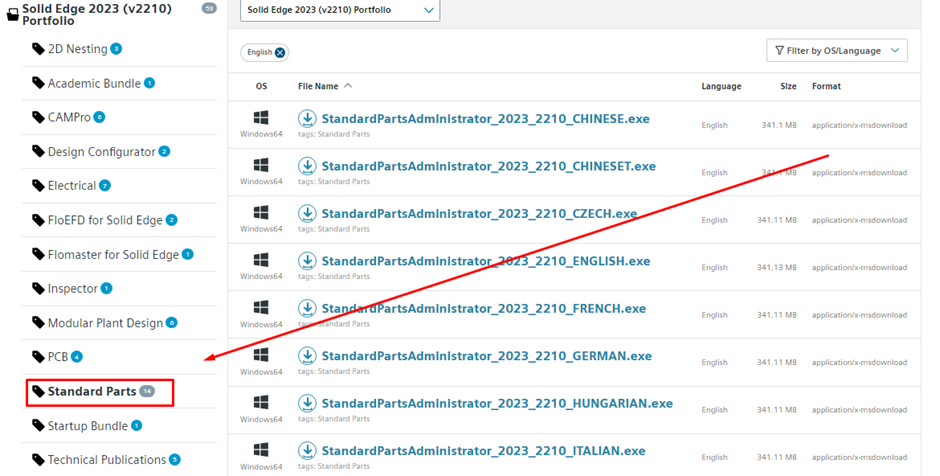Click Solid Edge 2023 (v2210) Portfolio heading

pos(97,14)
